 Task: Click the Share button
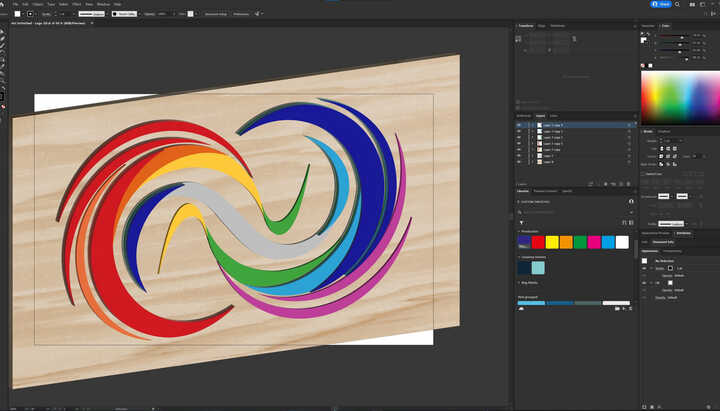pyautogui.click(x=661, y=4)
